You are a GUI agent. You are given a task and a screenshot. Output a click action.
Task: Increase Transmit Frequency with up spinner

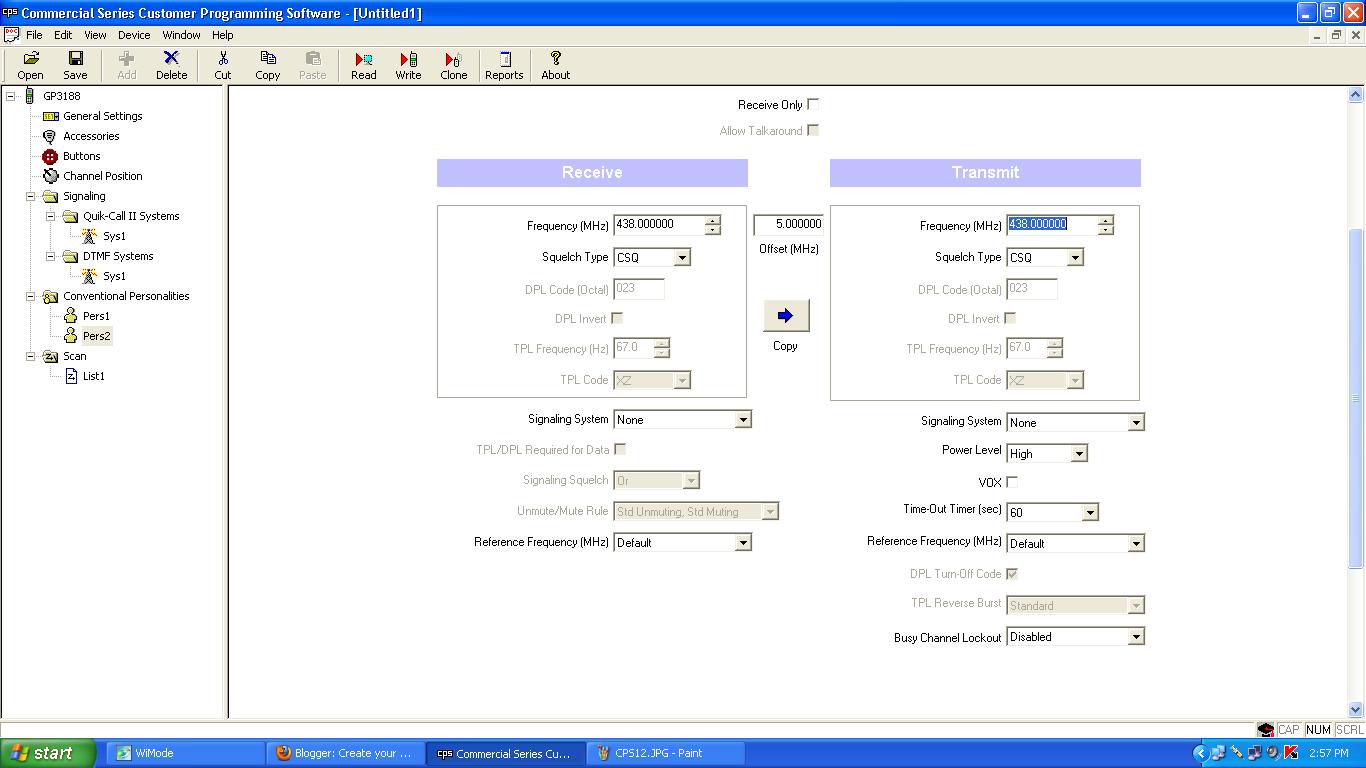(x=1105, y=220)
